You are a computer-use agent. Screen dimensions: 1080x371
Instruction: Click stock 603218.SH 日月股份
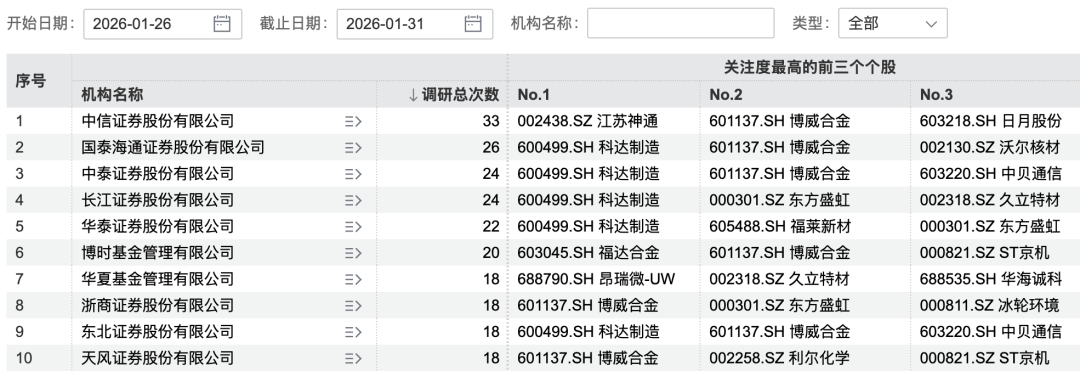point(990,122)
